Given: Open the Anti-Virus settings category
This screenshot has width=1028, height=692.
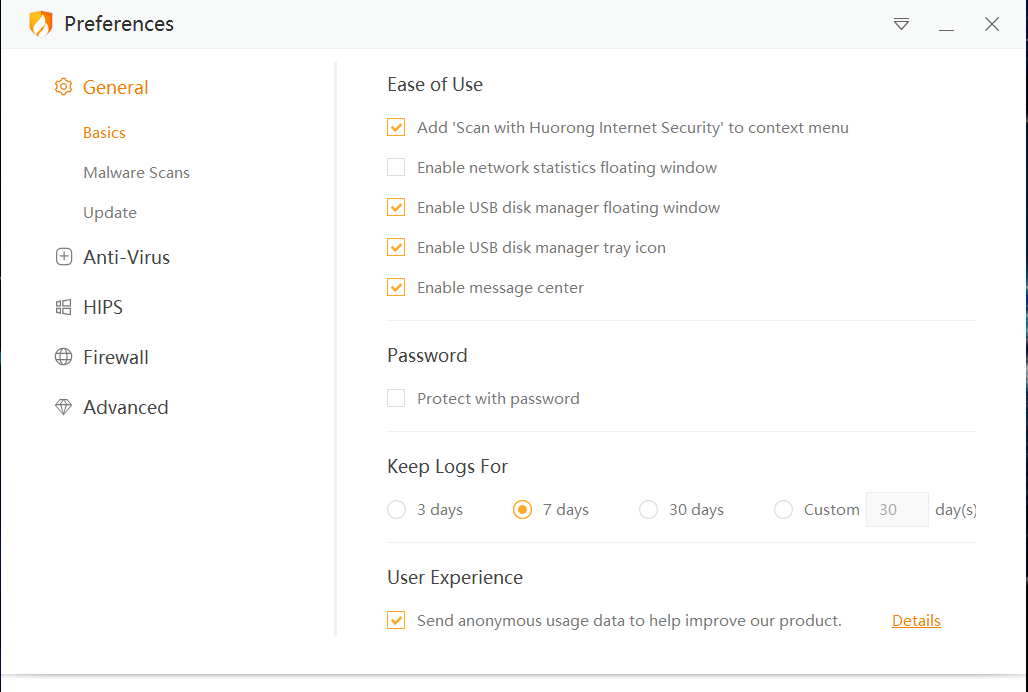Looking at the screenshot, I should pyautogui.click(x=127, y=257).
